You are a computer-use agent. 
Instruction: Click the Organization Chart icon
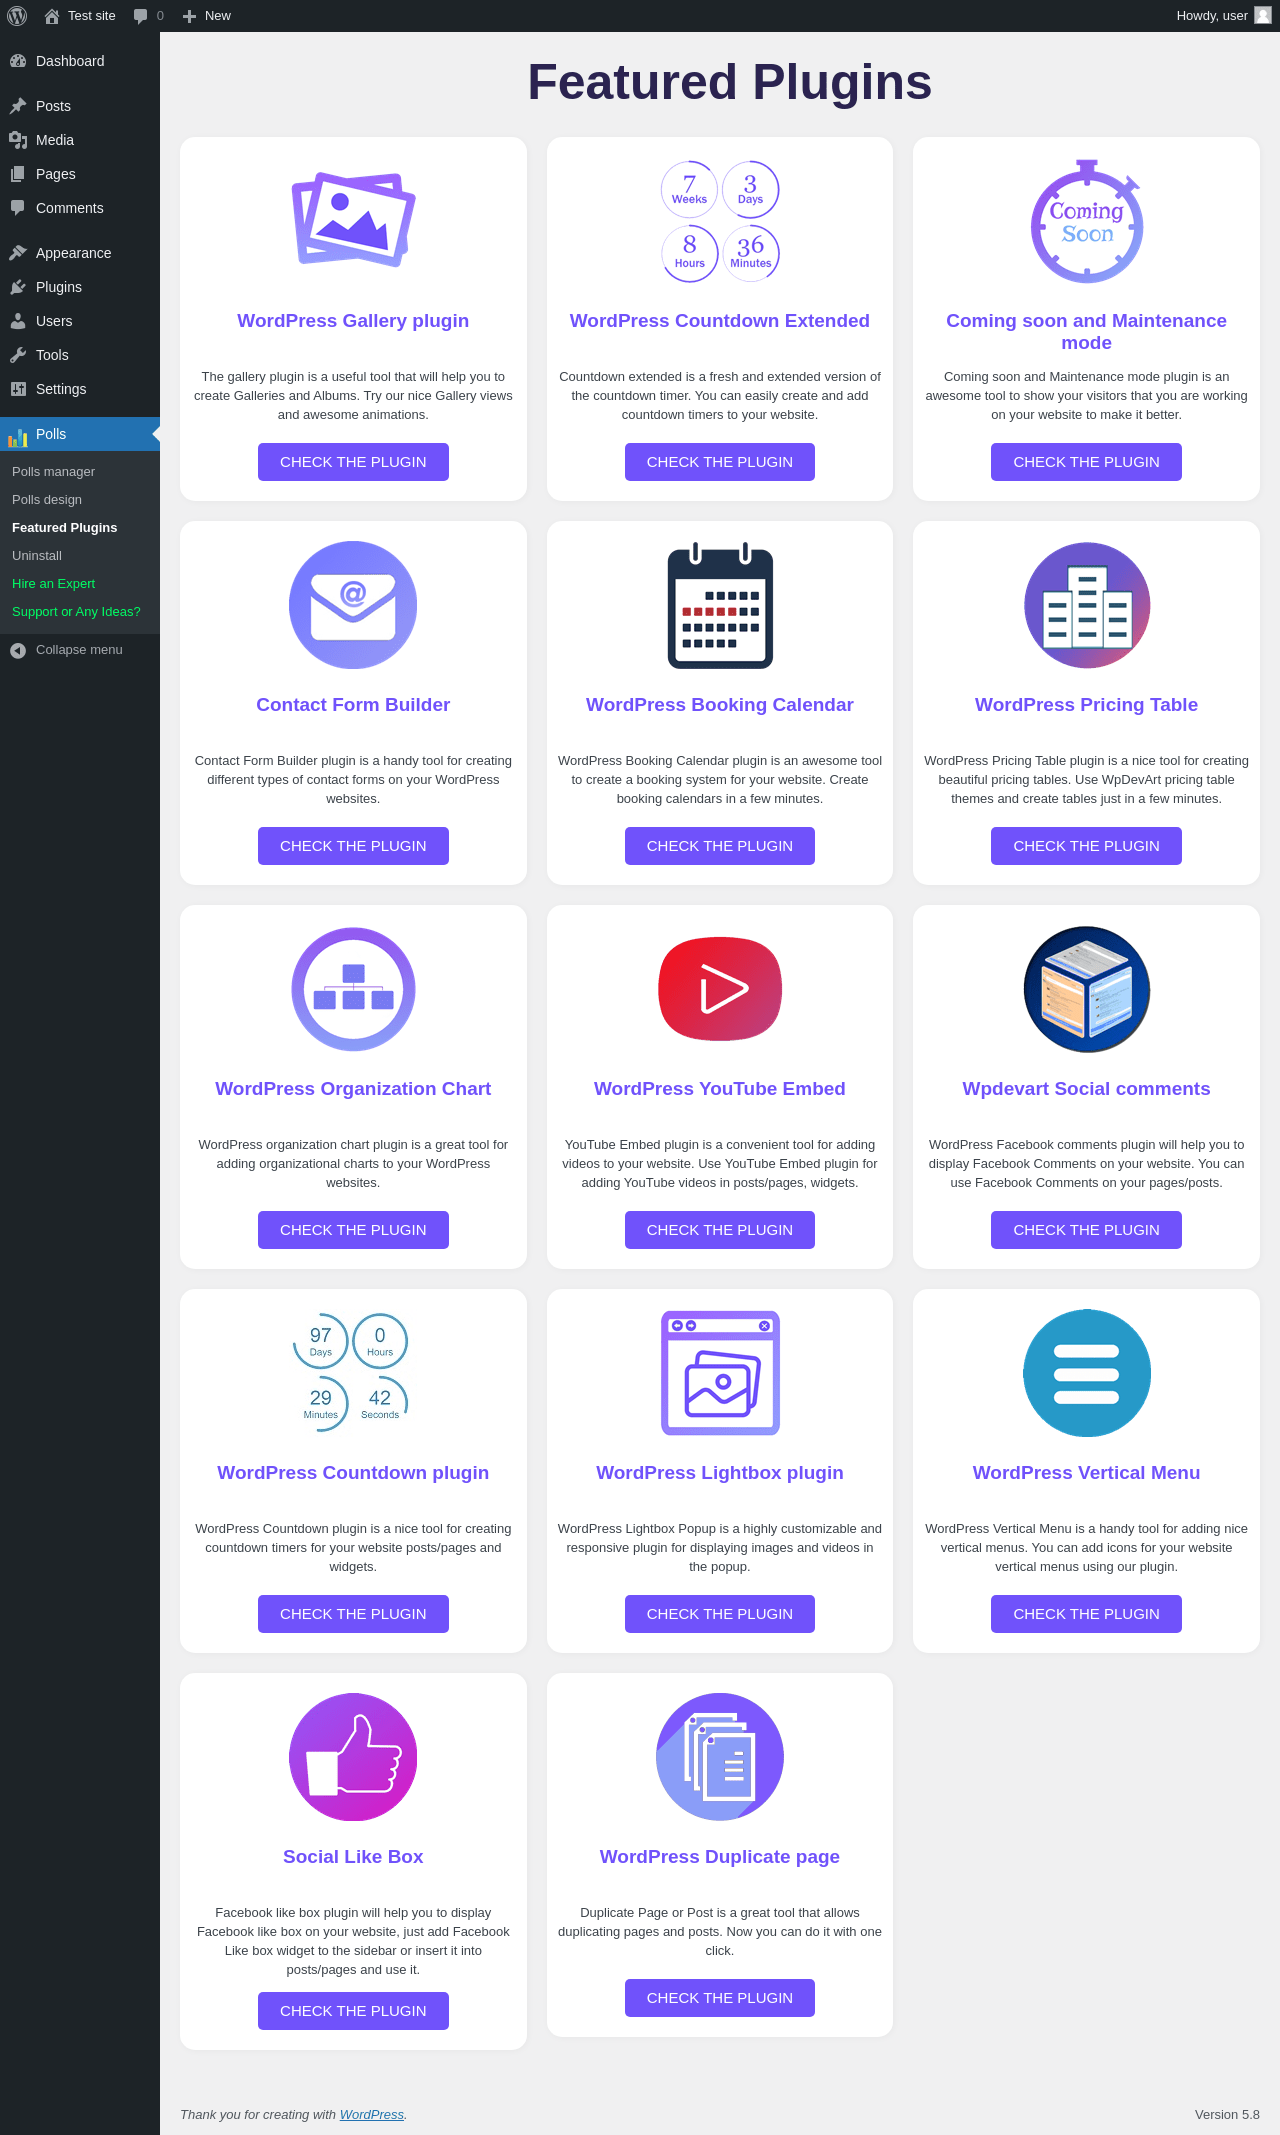[353, 989]
